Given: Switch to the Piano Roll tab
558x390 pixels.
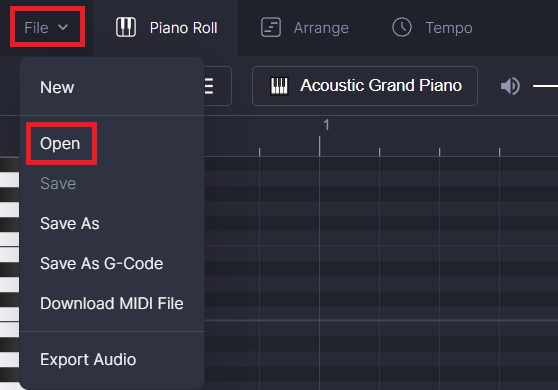Looking at the screenshot, I should coord(167,28).
